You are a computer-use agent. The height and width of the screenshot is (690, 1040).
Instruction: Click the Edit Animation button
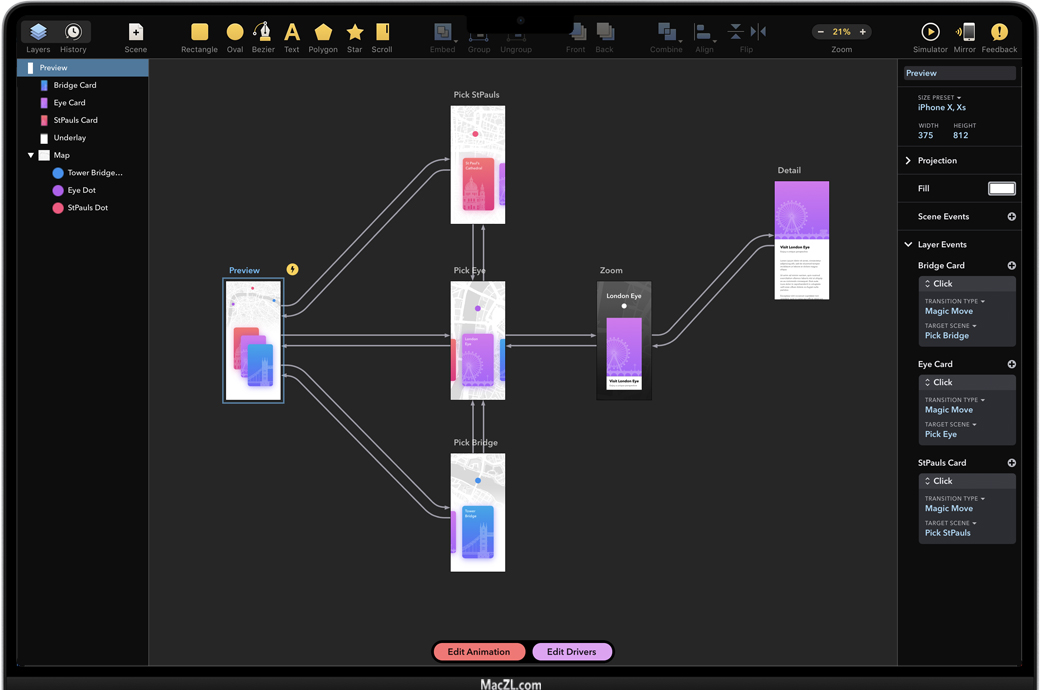click(479, 652)
